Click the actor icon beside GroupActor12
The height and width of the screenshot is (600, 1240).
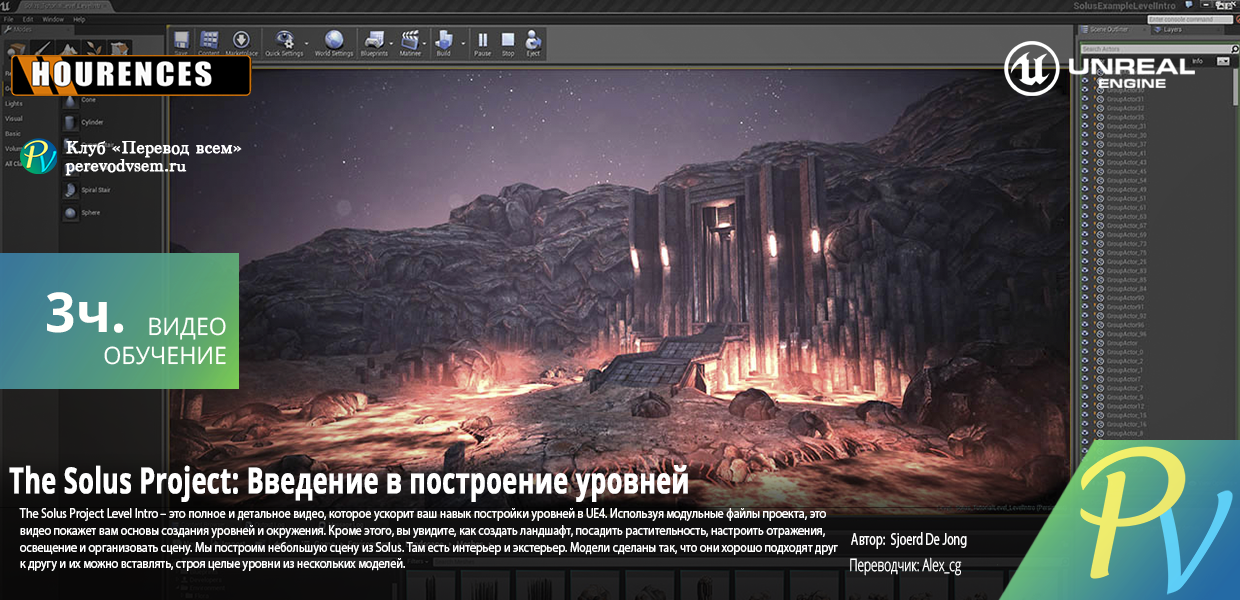pos(1099,406)
